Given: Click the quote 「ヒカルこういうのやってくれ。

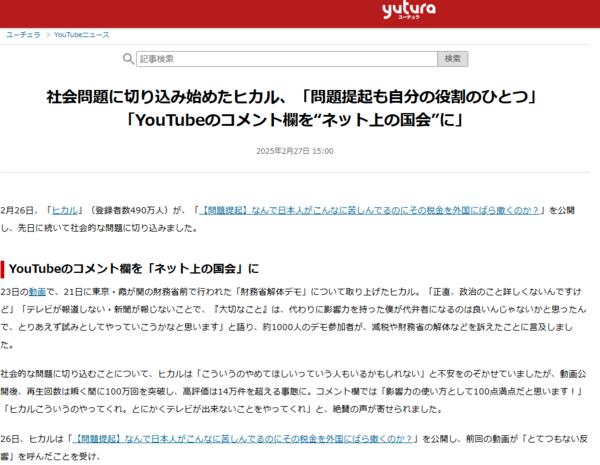Looking at the screenshot, I should tap(66, 409).
